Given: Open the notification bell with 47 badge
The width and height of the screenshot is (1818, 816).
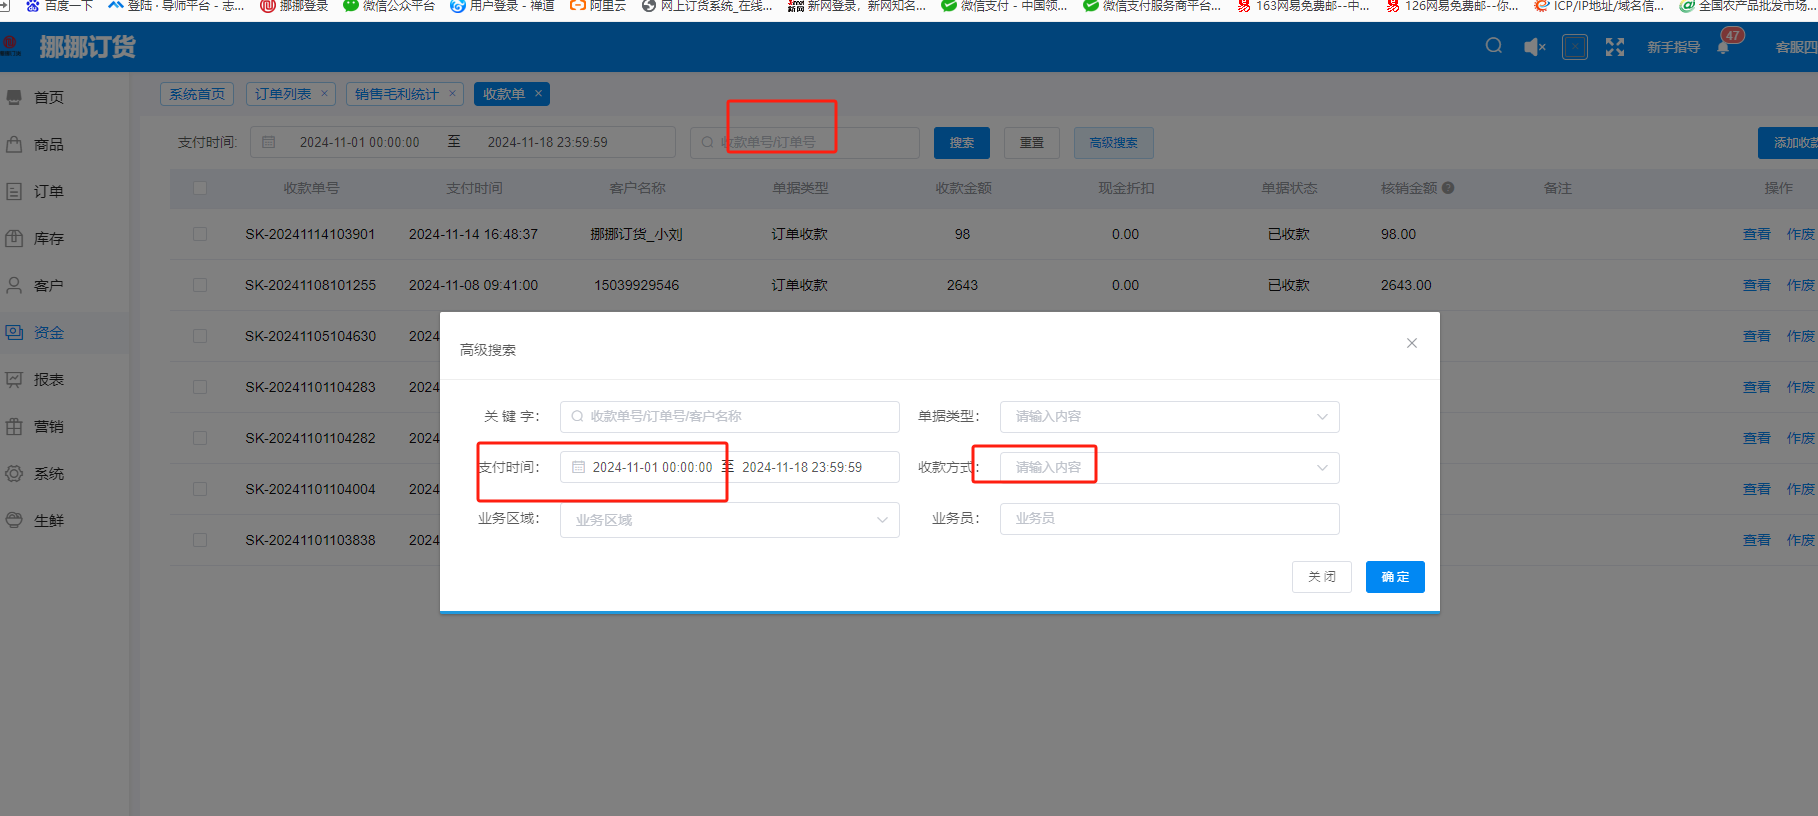Looking at the screenshot, I should (1723, 47).
